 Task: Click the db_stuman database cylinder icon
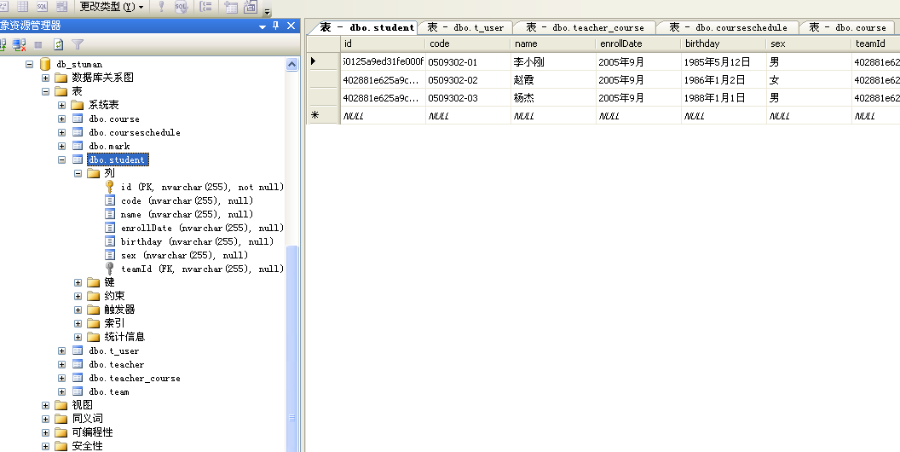[x=45, y=64]
